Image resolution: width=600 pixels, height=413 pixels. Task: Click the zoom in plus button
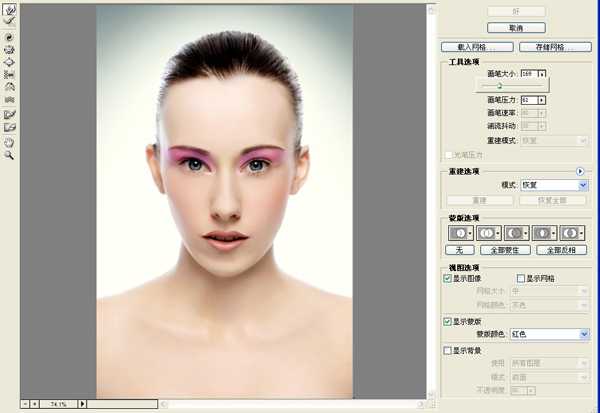pos(34,404)
